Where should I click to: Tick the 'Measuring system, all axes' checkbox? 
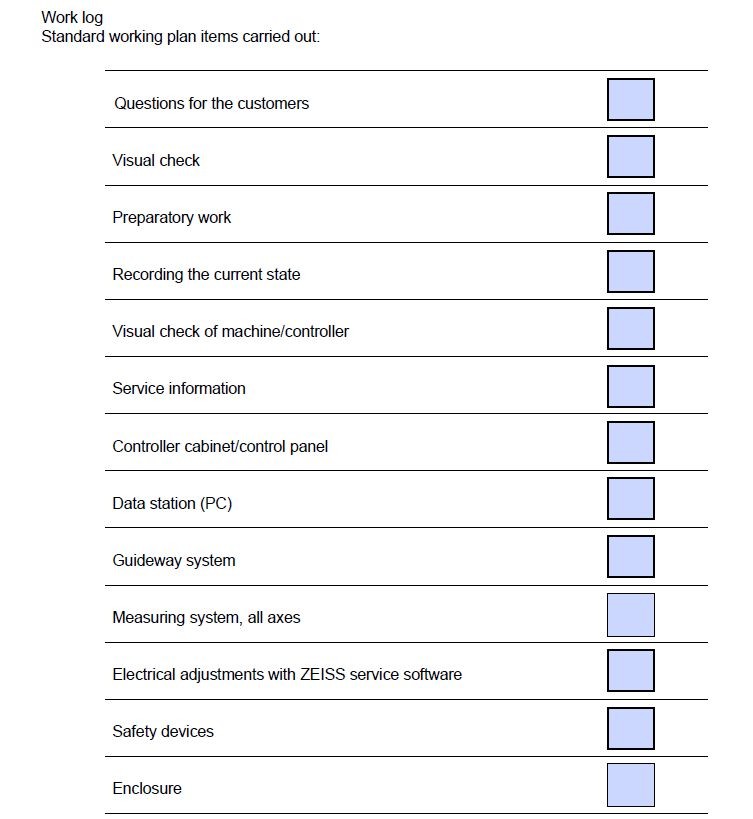point(630,615)
